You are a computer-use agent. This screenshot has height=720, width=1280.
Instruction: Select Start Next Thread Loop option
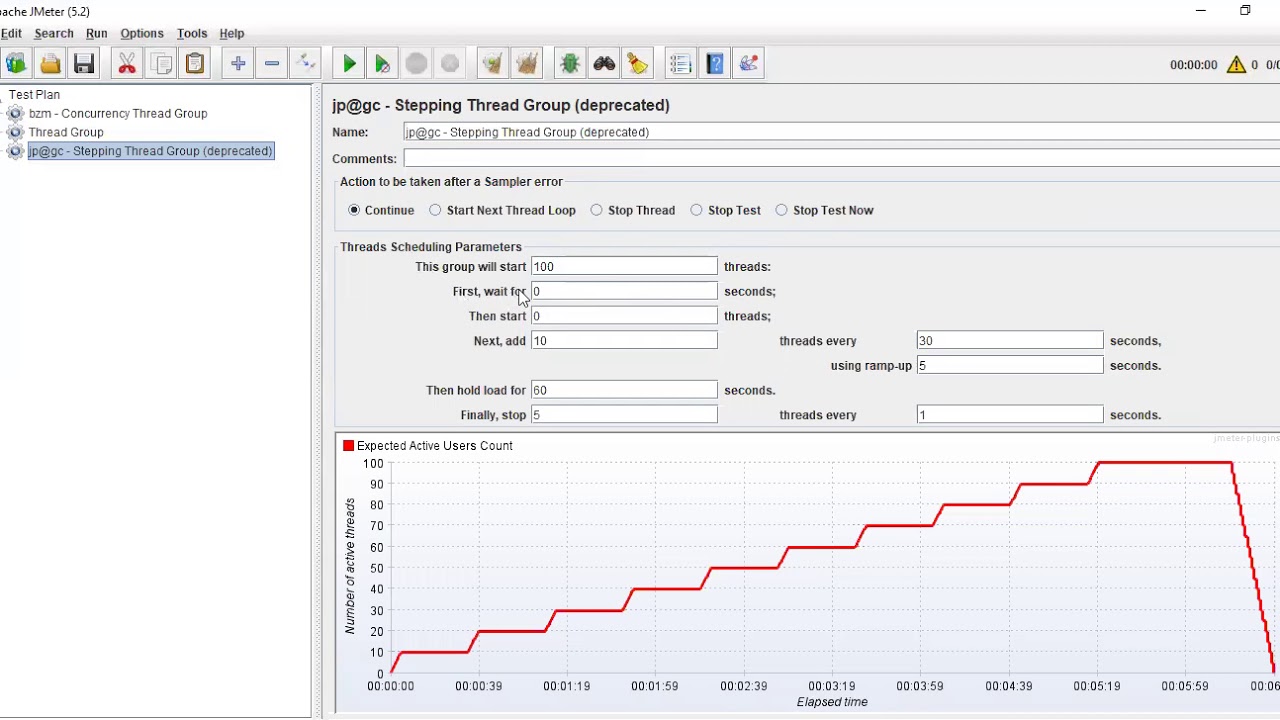pyautogui.click(x=435, y=210)
